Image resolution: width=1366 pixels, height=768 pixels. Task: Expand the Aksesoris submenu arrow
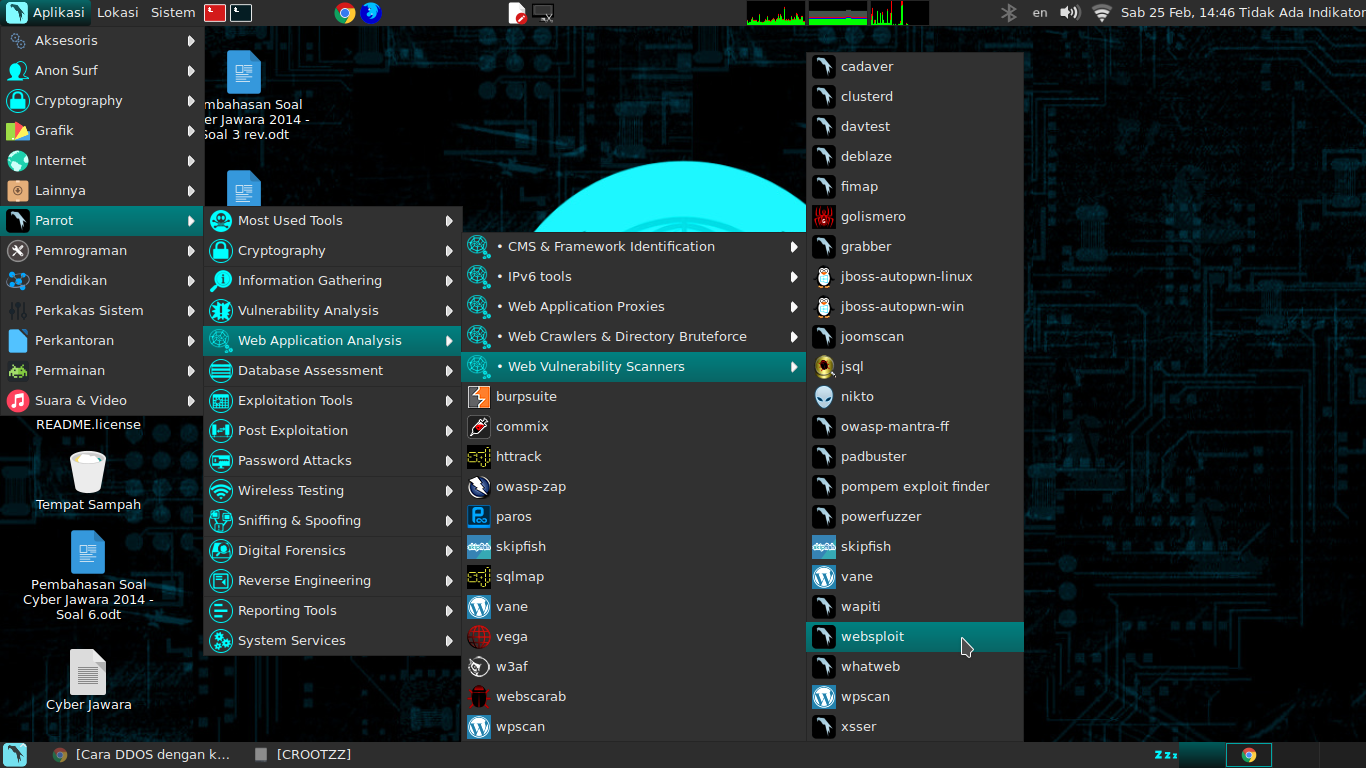point(191,41)
